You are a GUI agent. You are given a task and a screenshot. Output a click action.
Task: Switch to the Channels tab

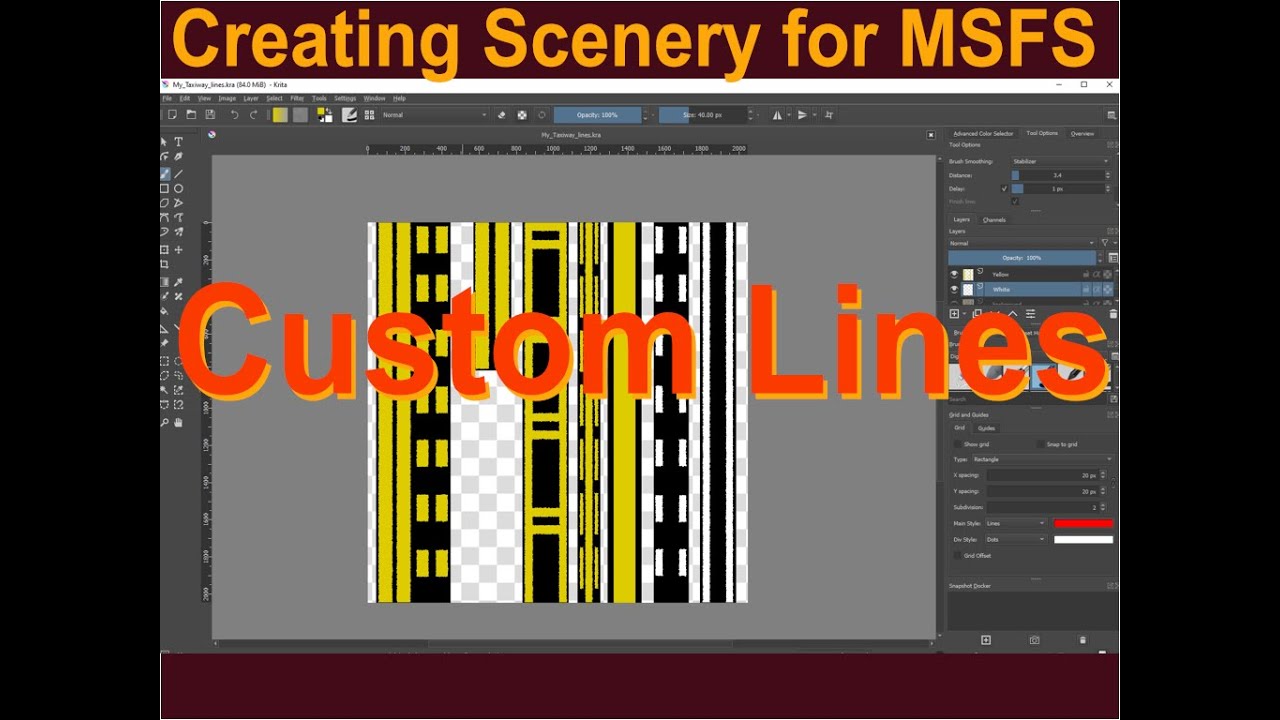tap(994, 220)
